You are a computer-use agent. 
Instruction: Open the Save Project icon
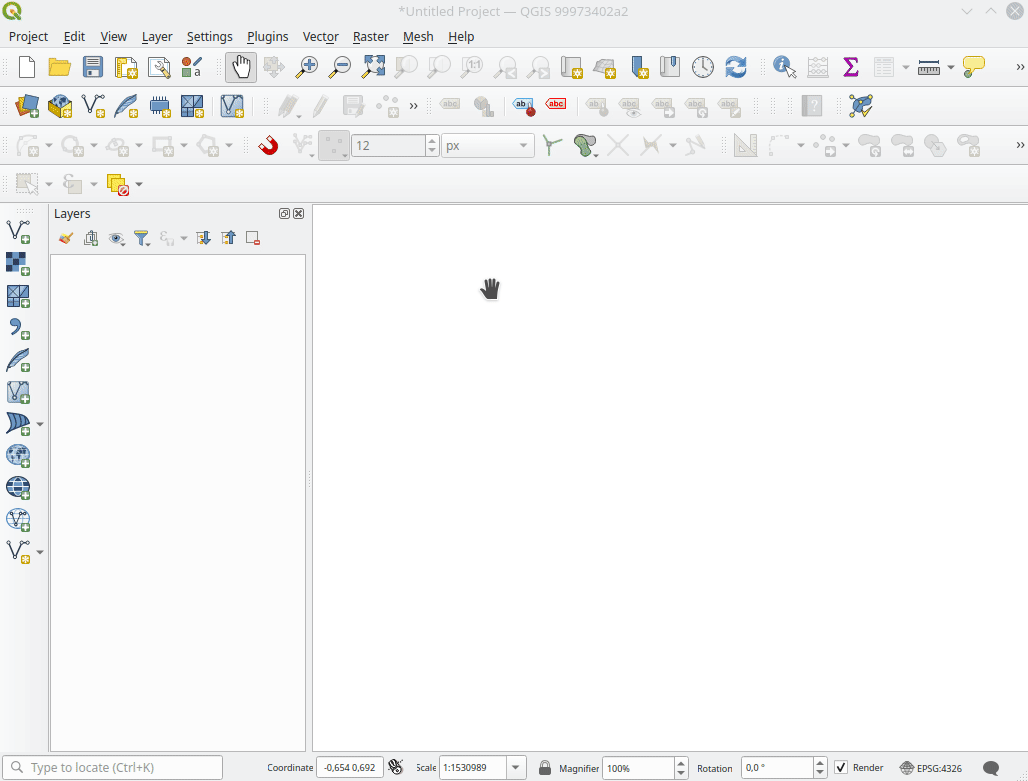[x=93, y=67]
